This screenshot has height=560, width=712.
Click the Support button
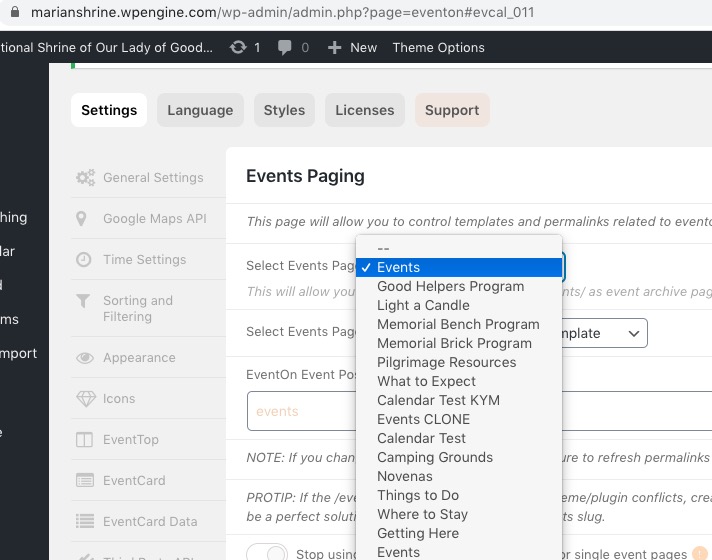[452, 110]
